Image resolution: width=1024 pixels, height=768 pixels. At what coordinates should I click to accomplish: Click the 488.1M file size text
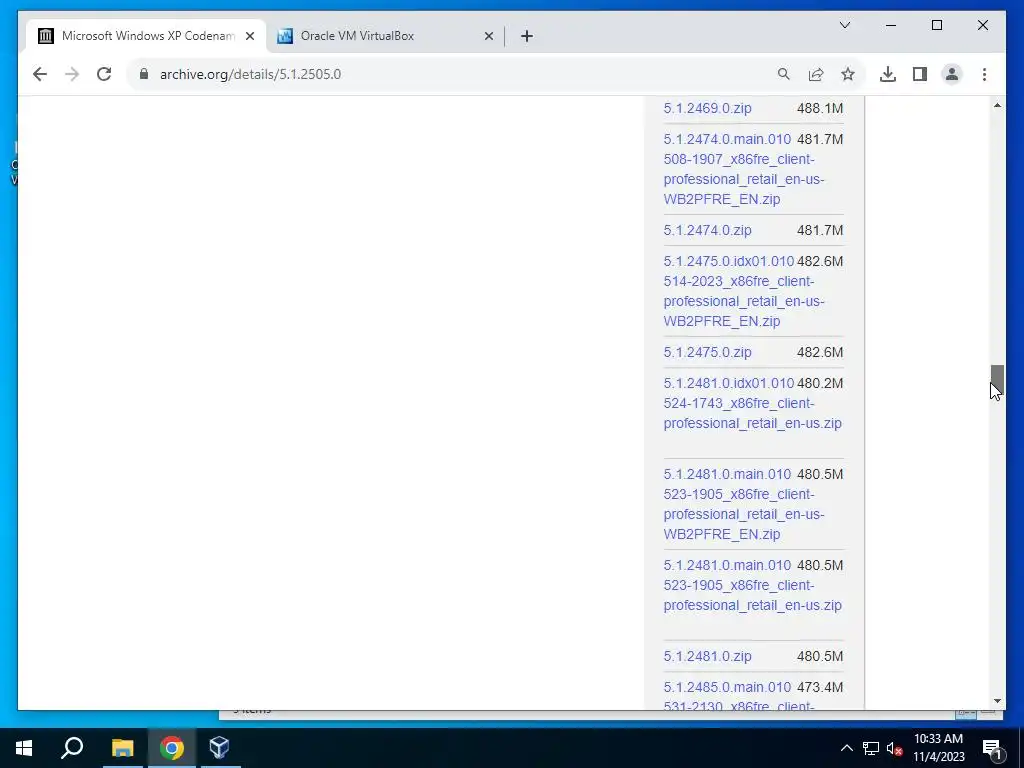click(820, 108)
